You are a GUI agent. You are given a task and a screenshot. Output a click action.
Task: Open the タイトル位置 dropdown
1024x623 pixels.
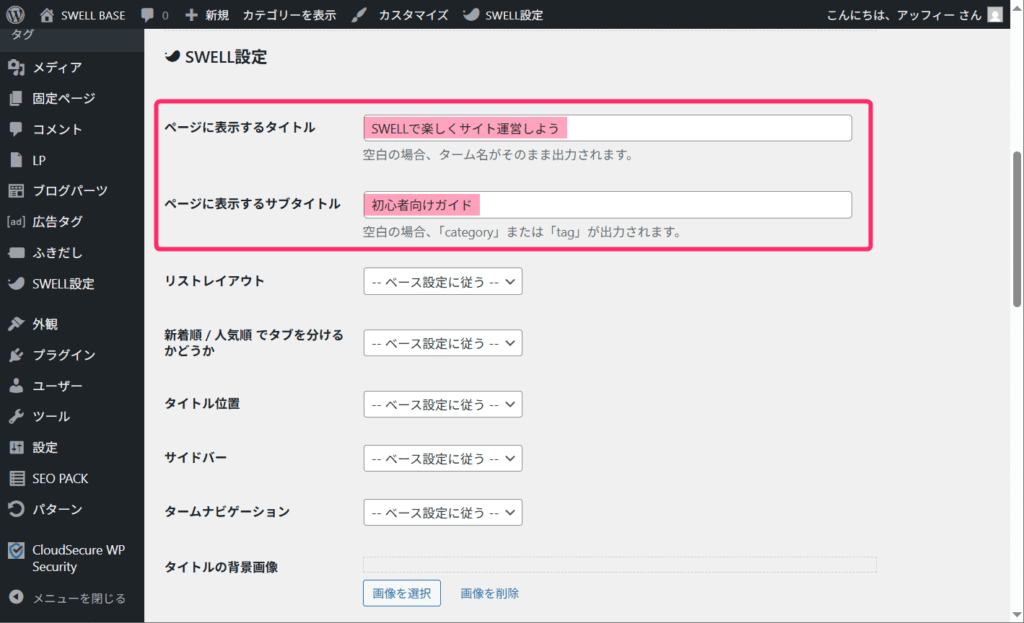[443, 404]
